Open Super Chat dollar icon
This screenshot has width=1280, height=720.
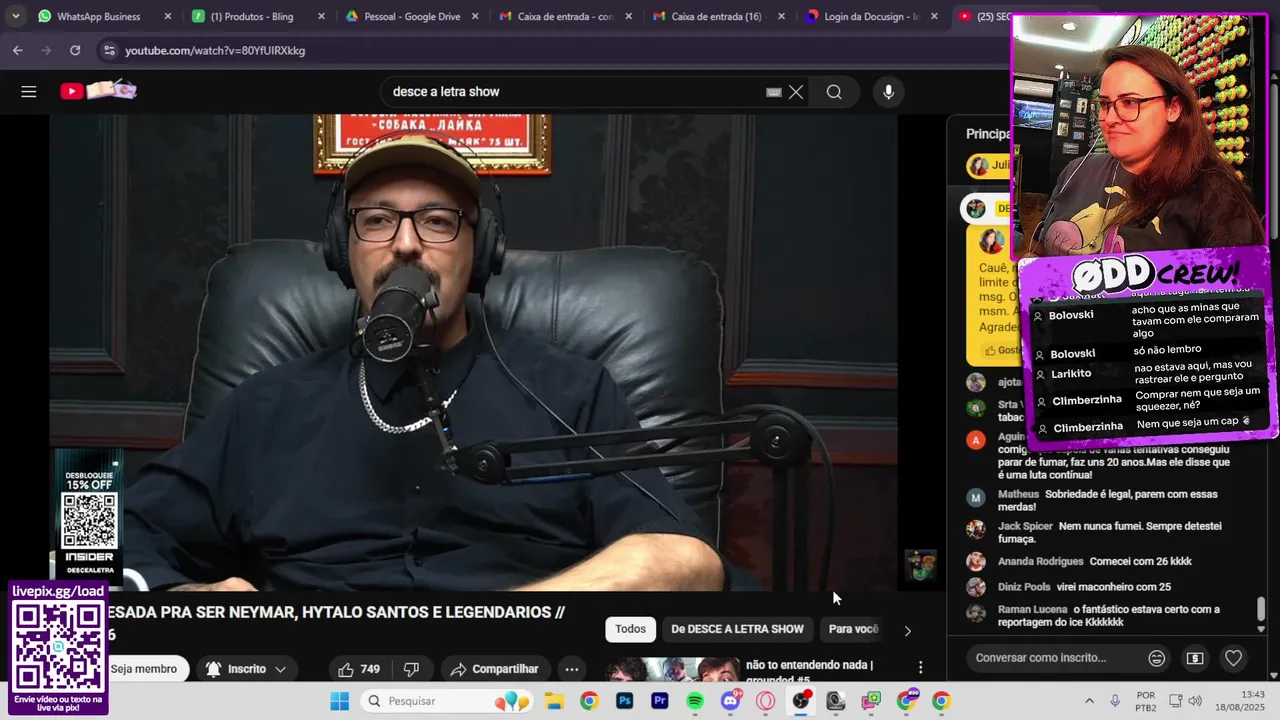1195,658
